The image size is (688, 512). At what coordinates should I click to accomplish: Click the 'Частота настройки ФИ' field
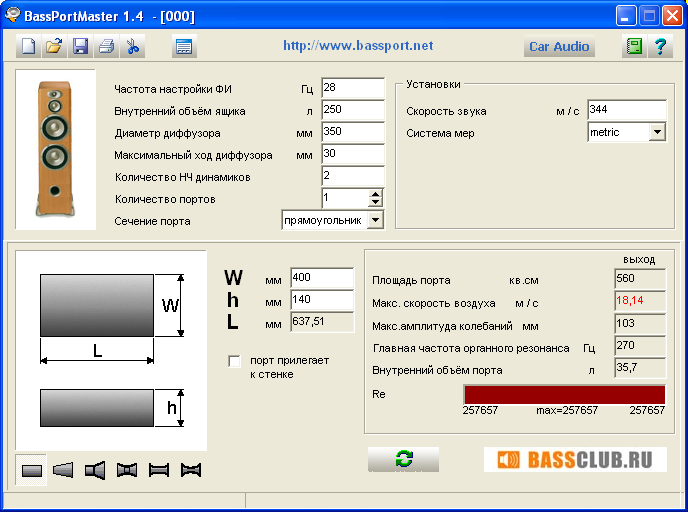point(353,88)
